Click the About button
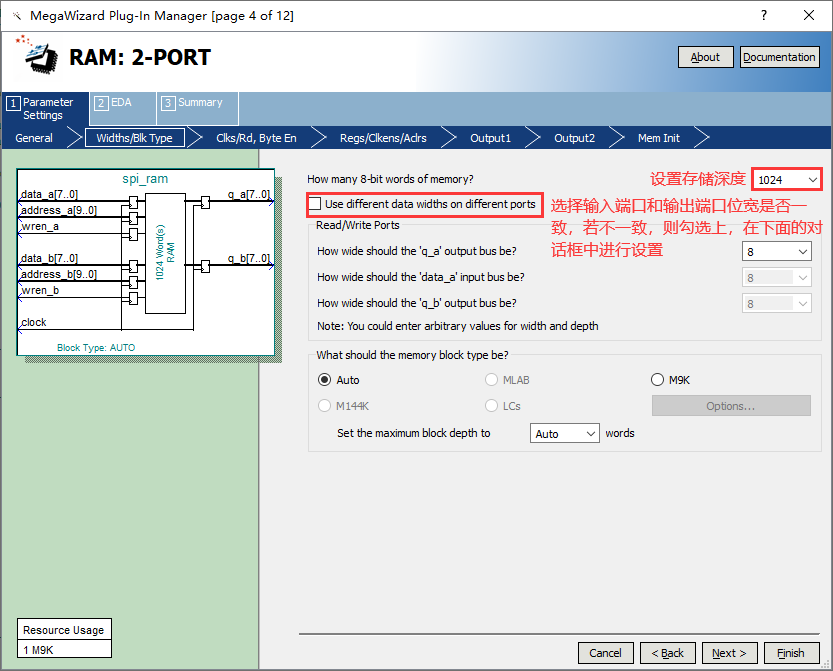 [x=705, y=57]
